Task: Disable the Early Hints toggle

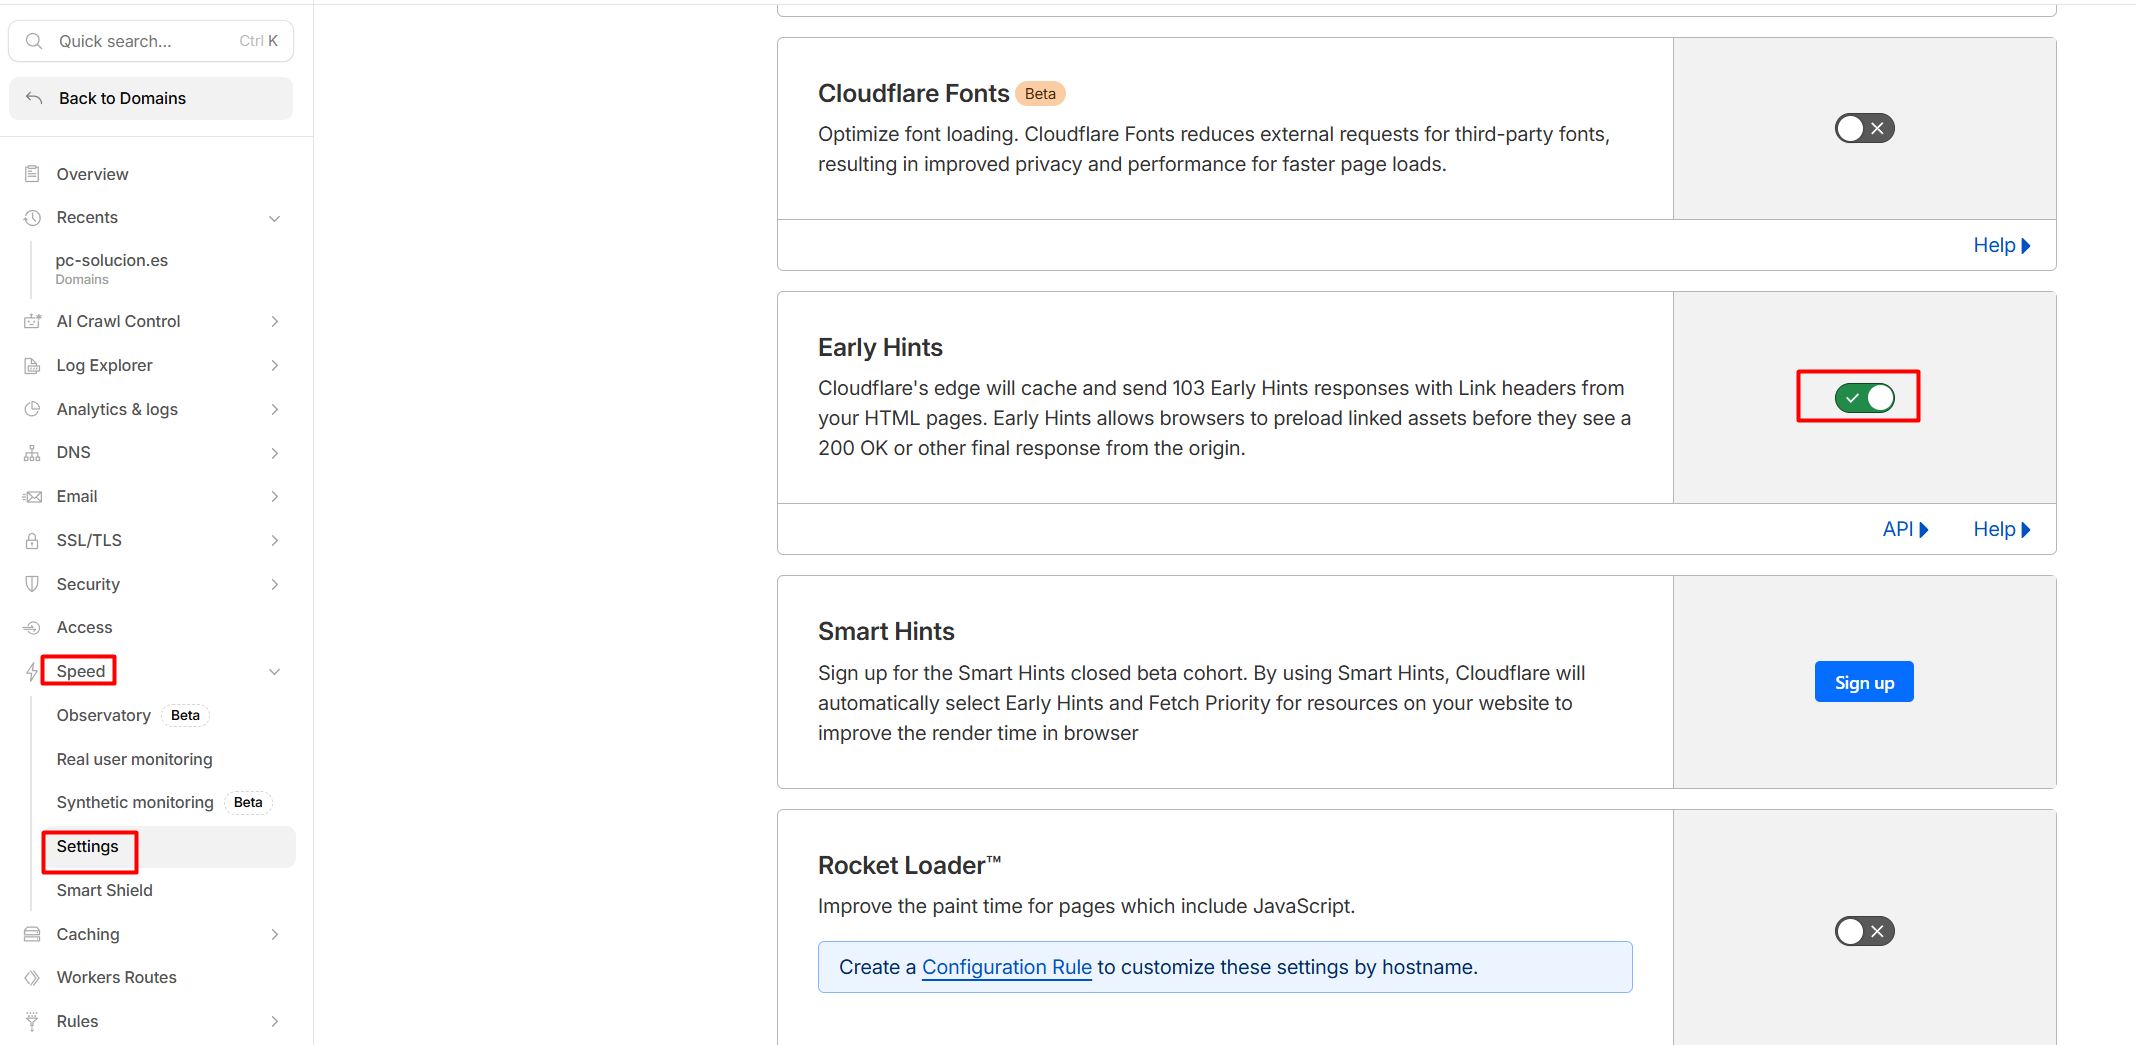Action: coord(1864,398)
